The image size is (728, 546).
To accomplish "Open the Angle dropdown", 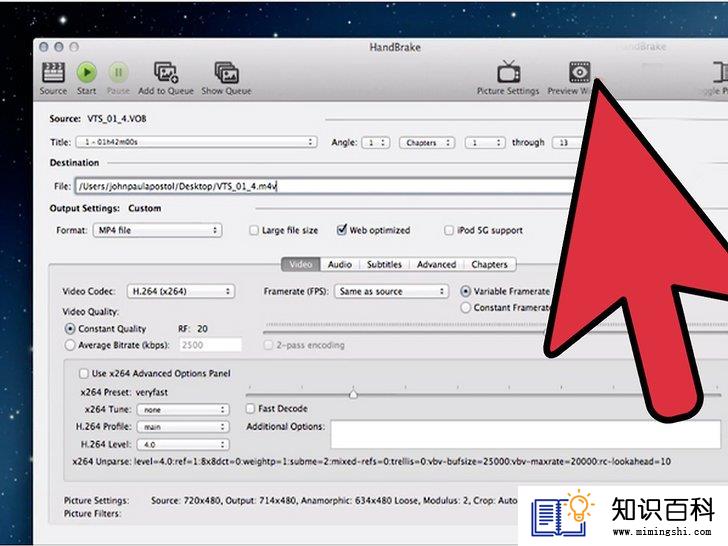I will click(376, 143).
